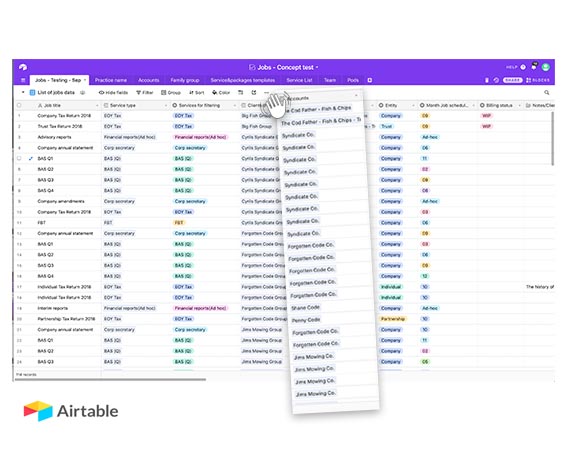Click the collaborators icon beside List of jobs data

pyautogui.click(x=82, y=93)
